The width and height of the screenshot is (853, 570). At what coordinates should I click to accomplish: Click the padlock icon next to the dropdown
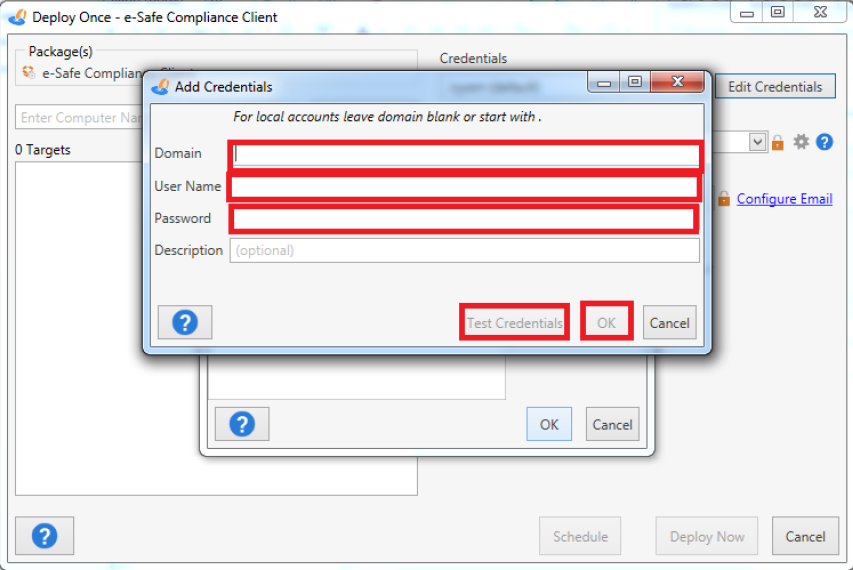coord(778,143)
